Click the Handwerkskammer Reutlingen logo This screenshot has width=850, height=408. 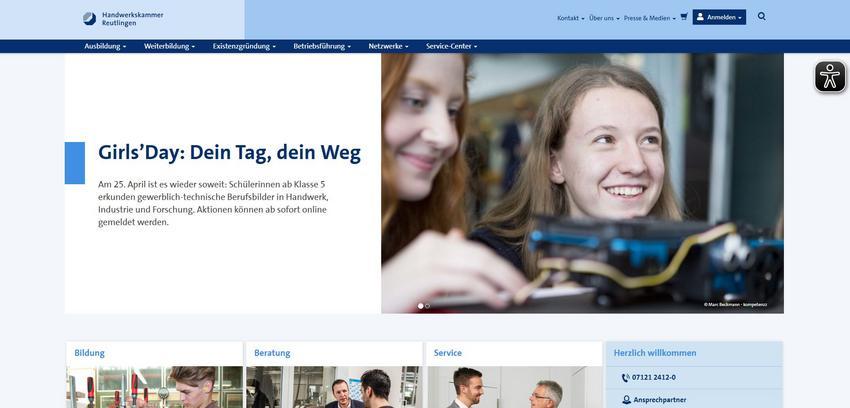pyautogui.click(x=123, y=19)
